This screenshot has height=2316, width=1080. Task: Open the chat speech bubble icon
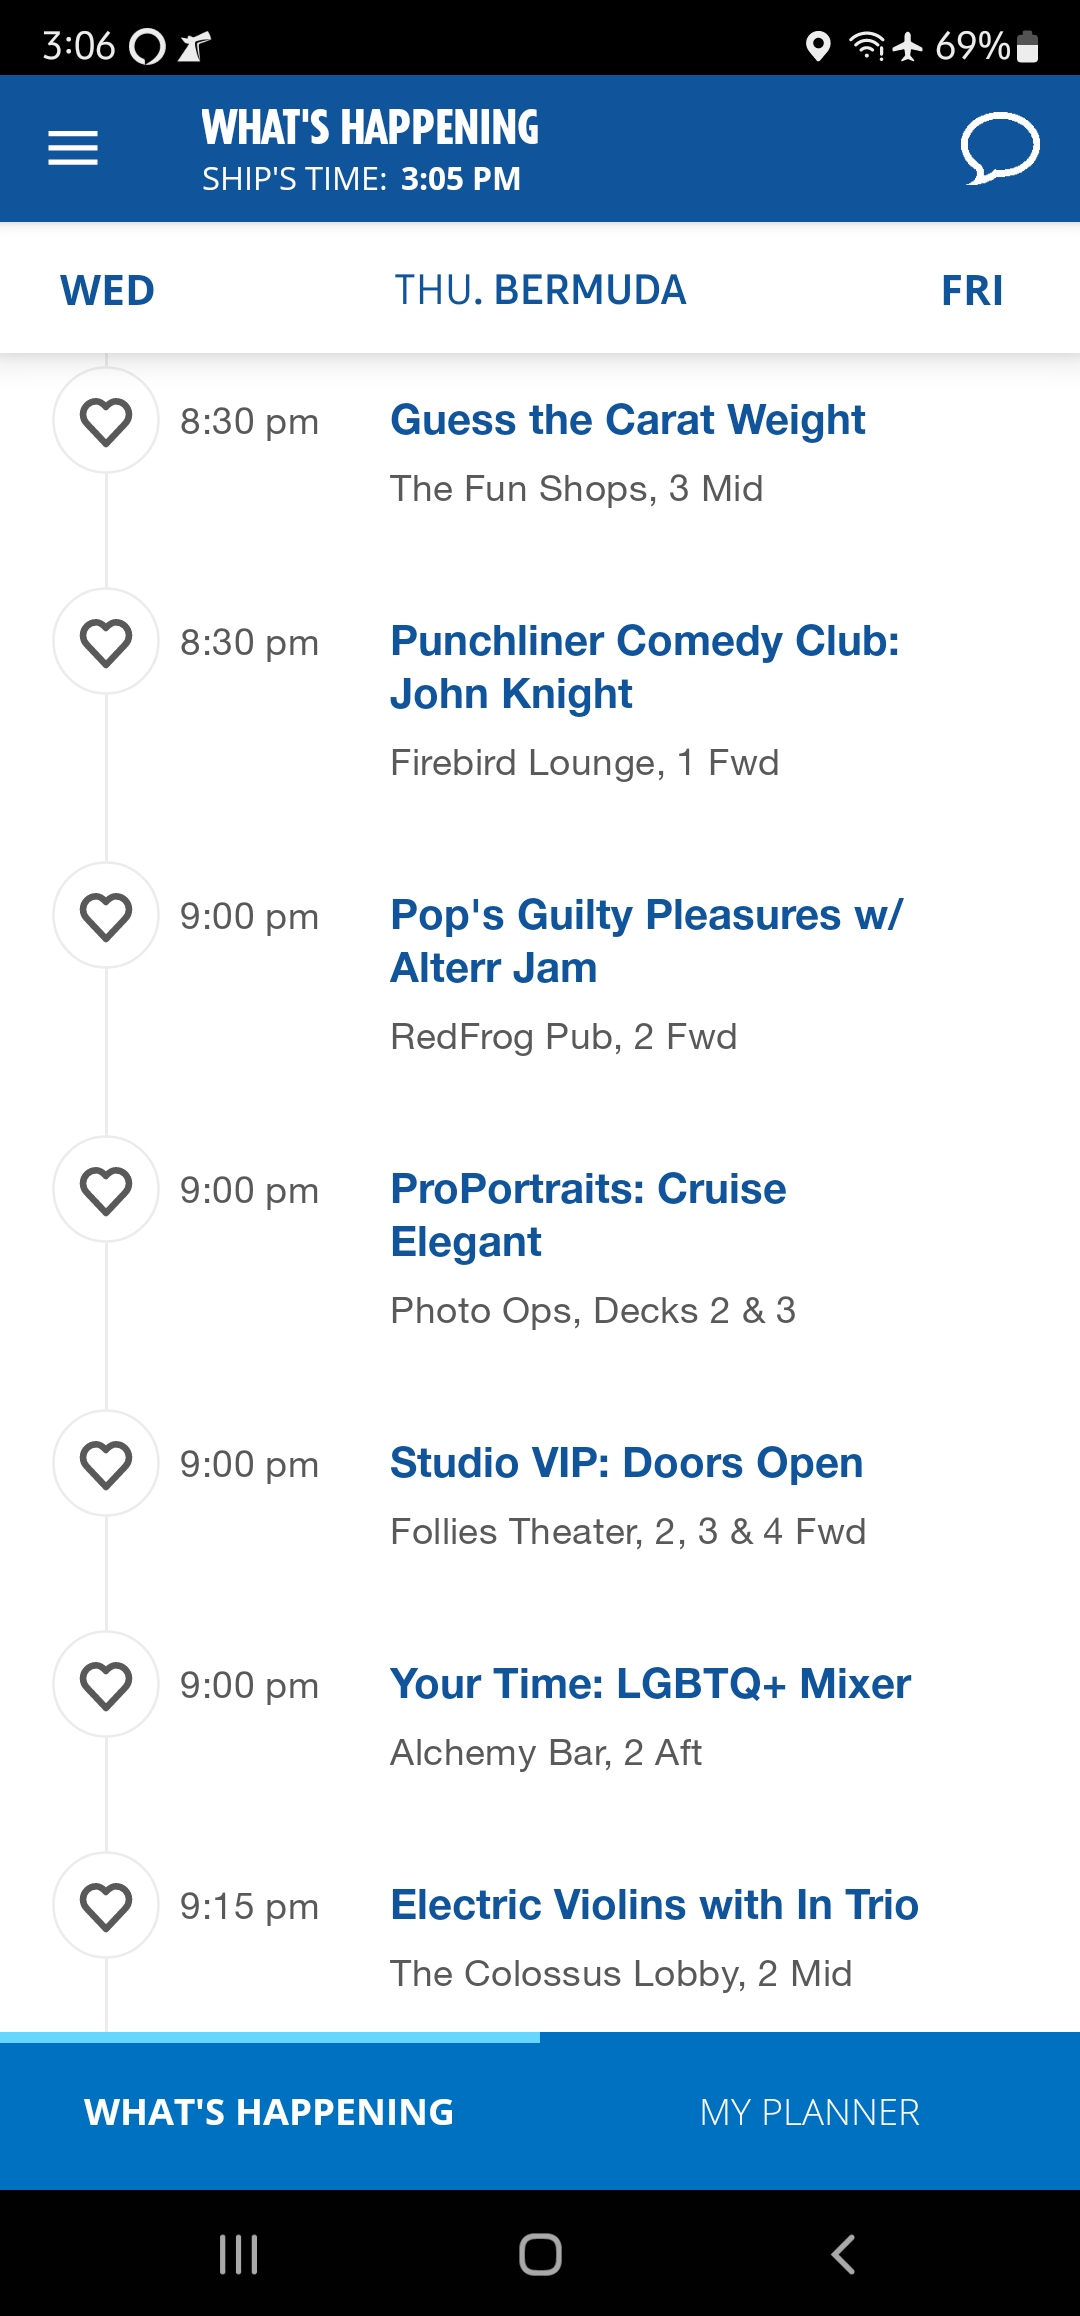point(1000,148)
